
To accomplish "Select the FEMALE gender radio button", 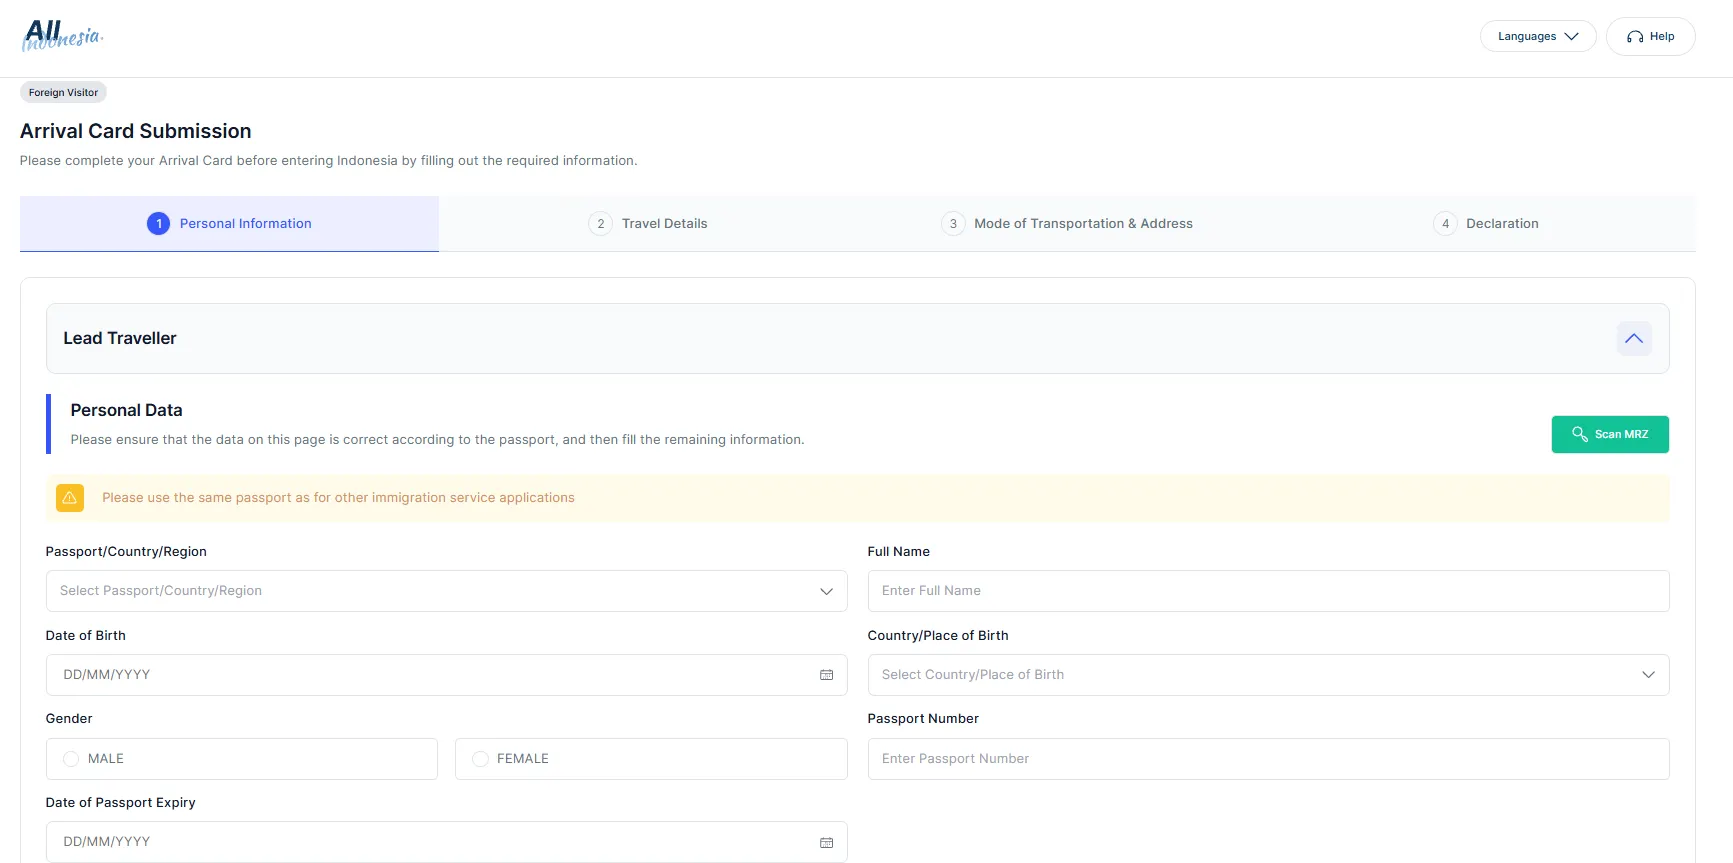I will [480, 759].
